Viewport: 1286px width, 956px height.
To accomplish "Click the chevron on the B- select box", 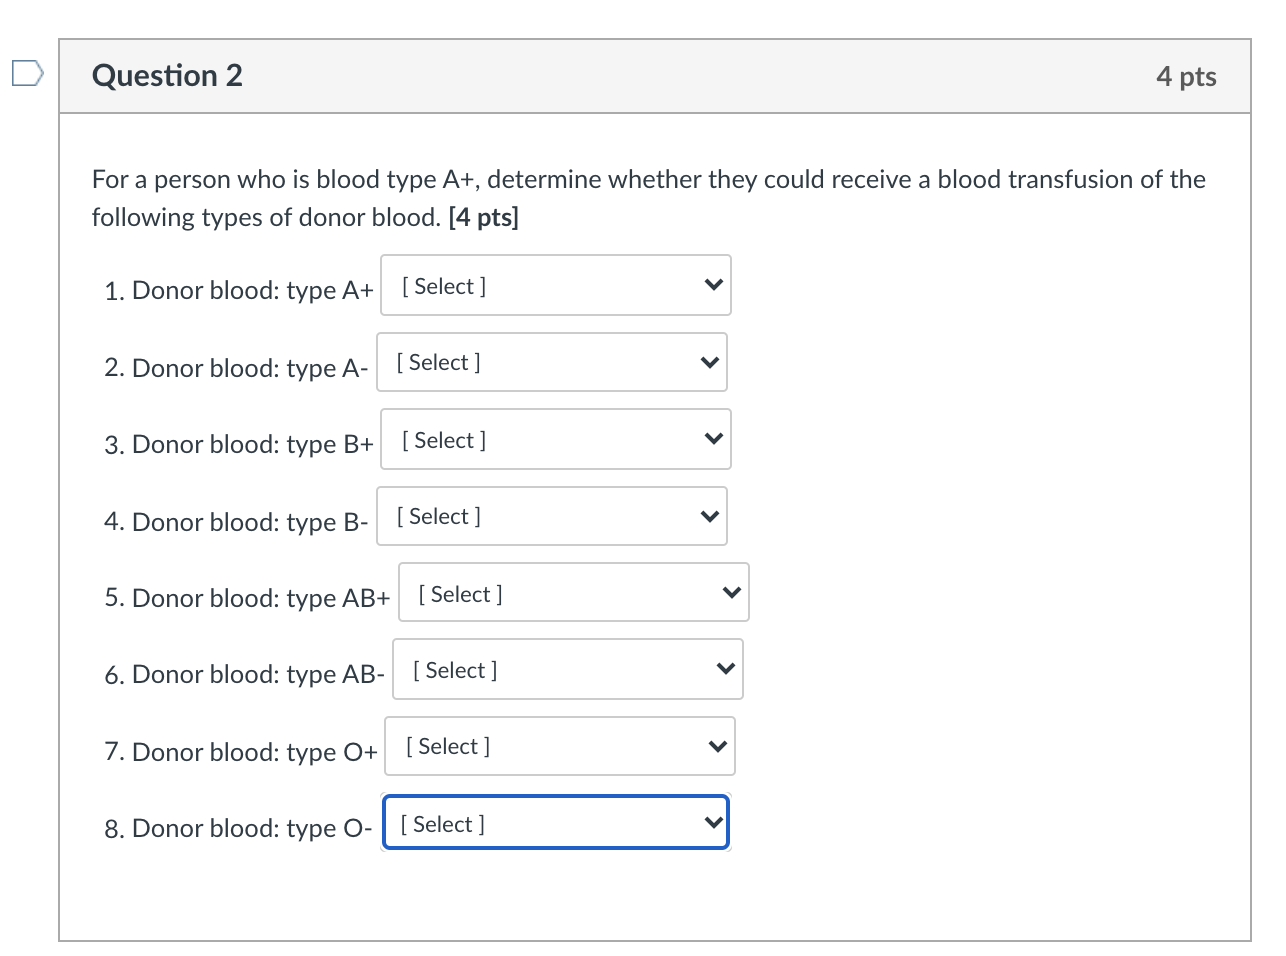I will tap(708, 516).
